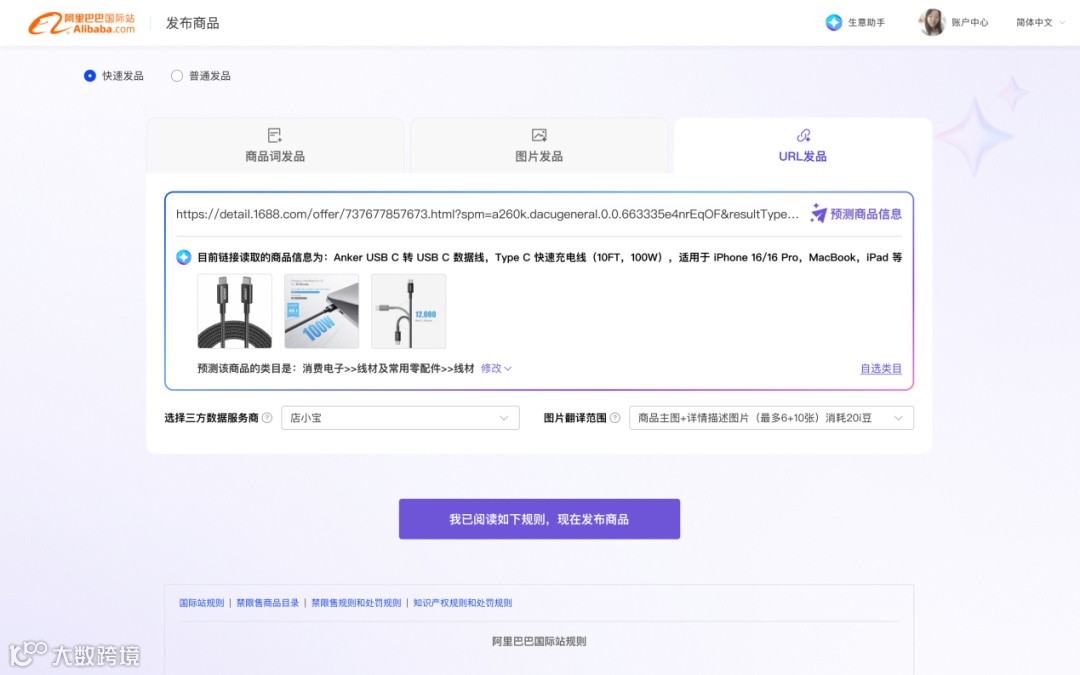Image resolution: width=1080 pixels, height=675 pixels.
Task: Open the 简体中文 language dropdown
Action: pyautogui.click(x=1041, y=23)
